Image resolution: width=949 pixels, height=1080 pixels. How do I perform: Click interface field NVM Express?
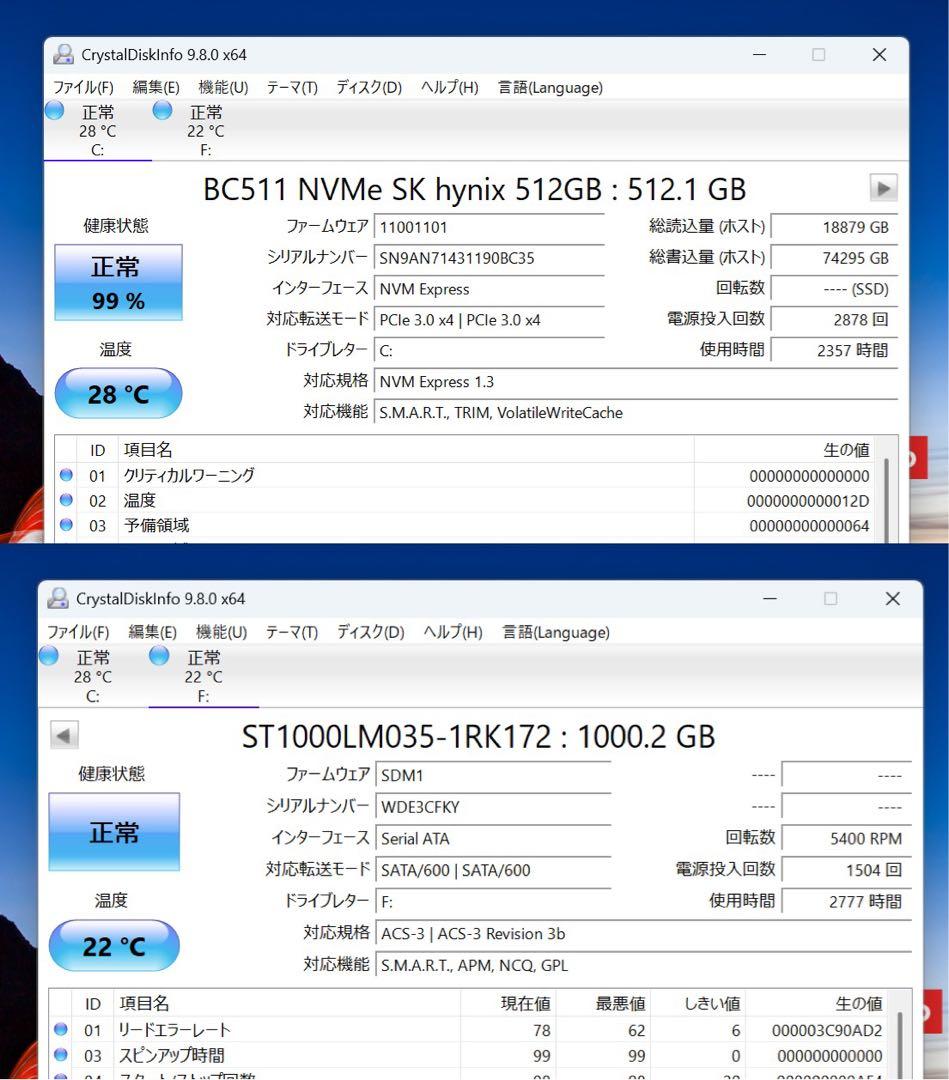489,289
